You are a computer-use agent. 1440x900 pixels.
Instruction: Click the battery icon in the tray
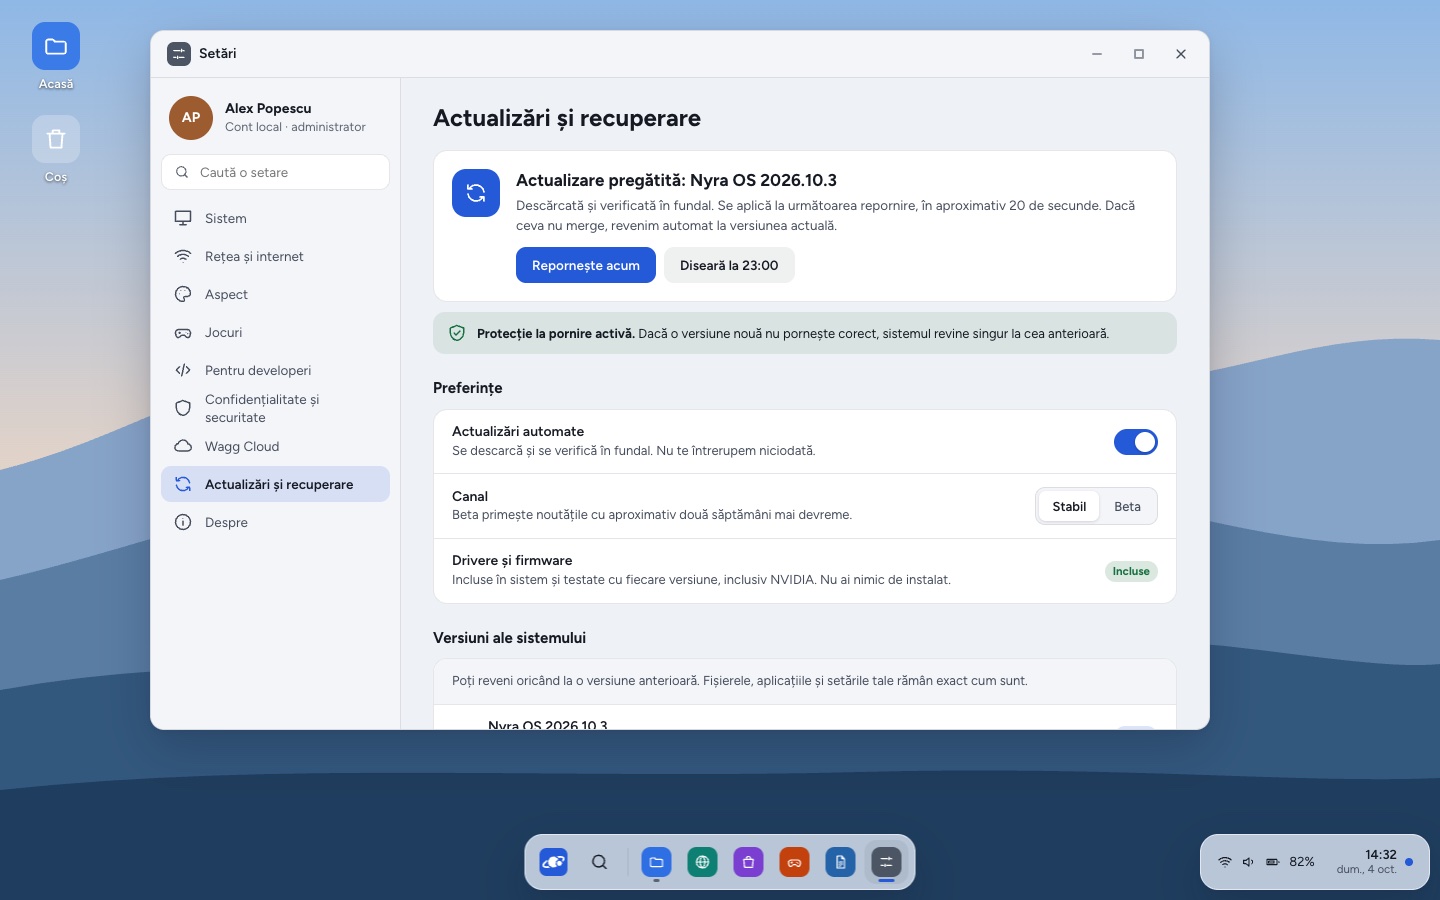coord(1272,862)
